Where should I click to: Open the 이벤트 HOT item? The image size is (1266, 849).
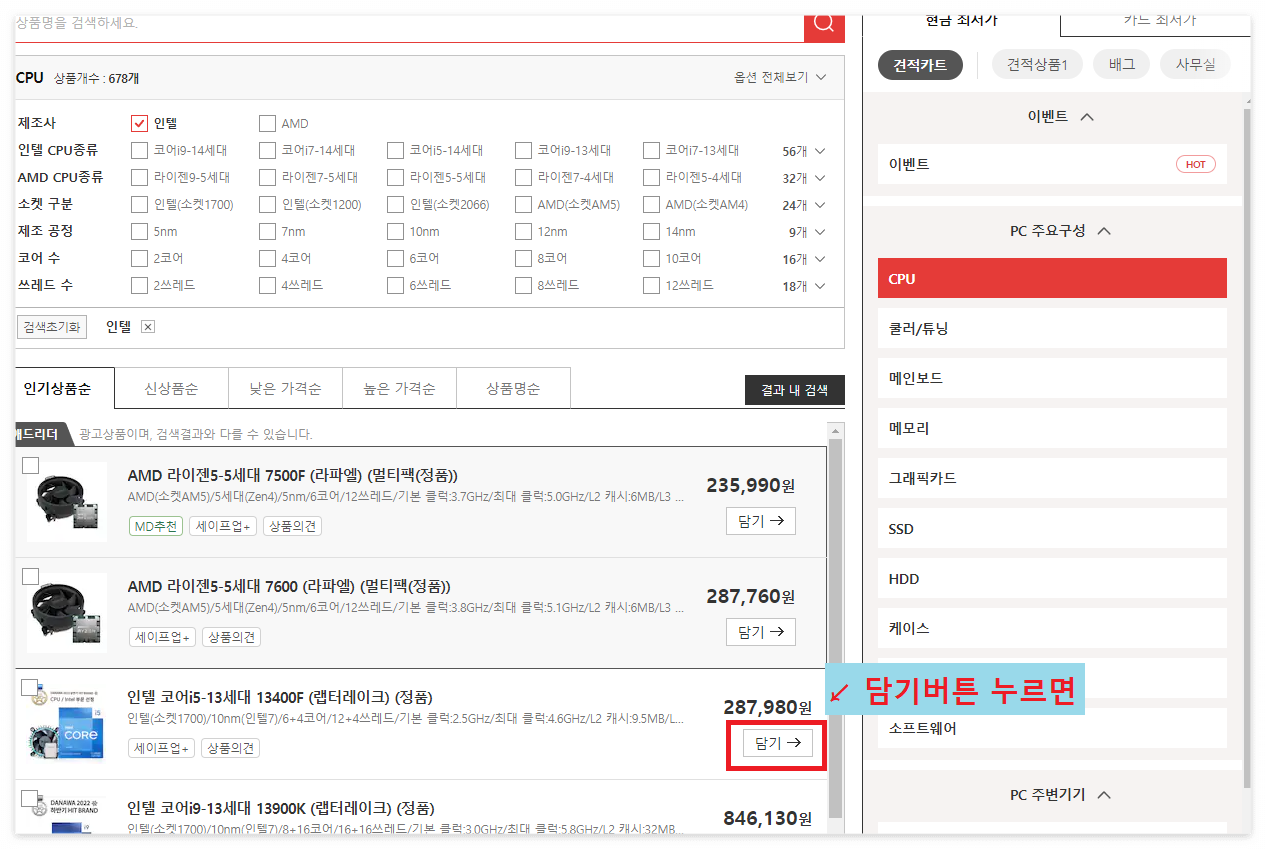[x=1052, y=164]
